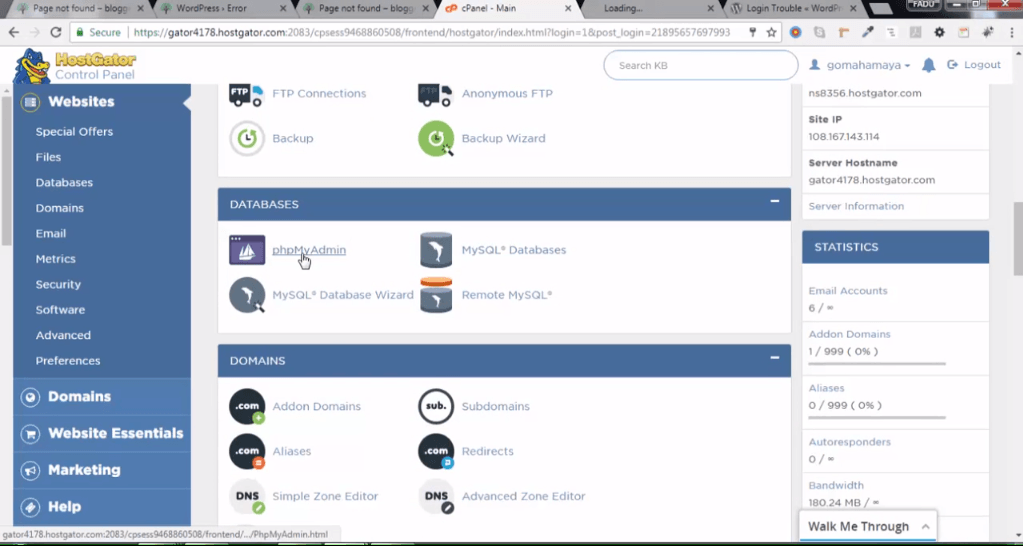The height and width of the screenshot is (546, 1023).
Task: Select Advanced in sidebar
Action: 63,335
